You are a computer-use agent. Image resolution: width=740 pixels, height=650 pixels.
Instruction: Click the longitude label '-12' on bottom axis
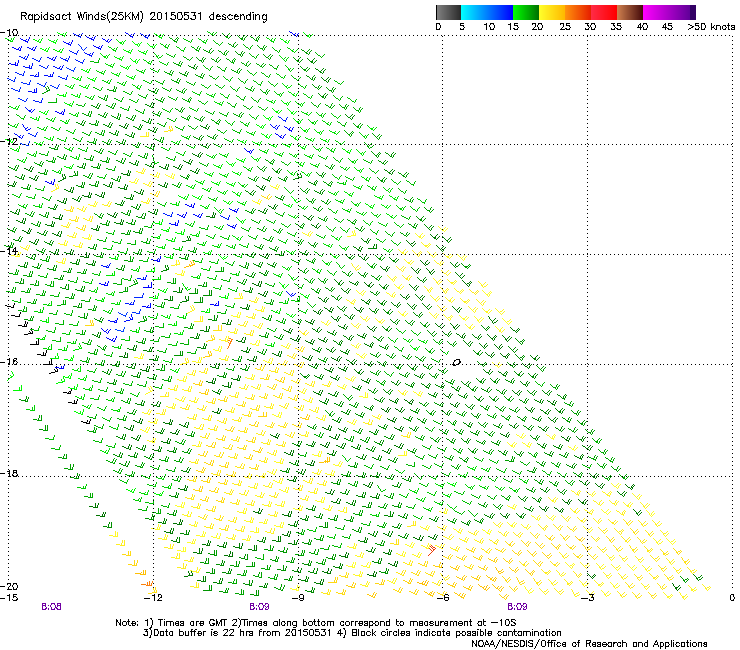(153, 598)
